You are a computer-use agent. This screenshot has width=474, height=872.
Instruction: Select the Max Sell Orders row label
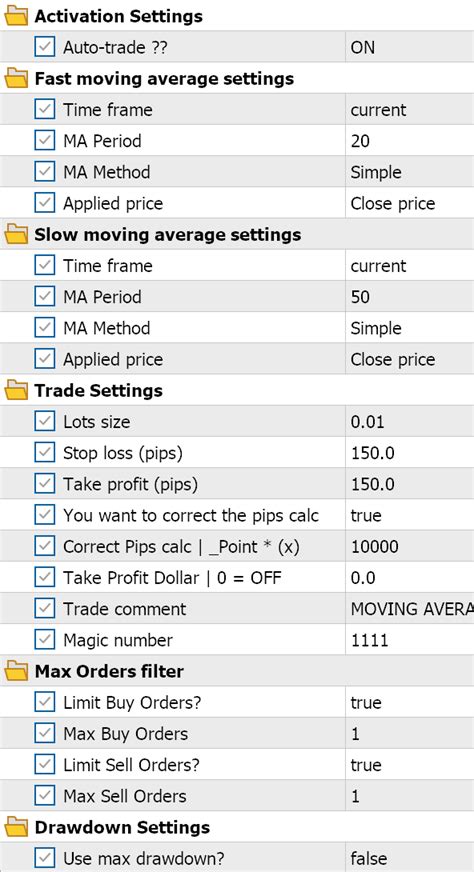tap(125, 796)
